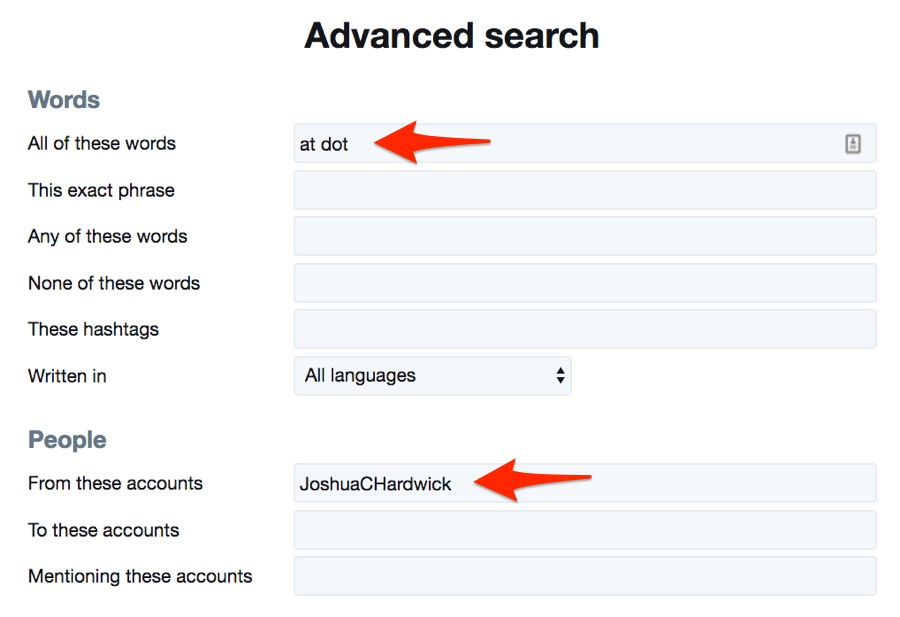Image resolution: width=900 pixels, height=617 pixels.
Task: Click the To these accounts label text
Action: [x=104, y=530]
